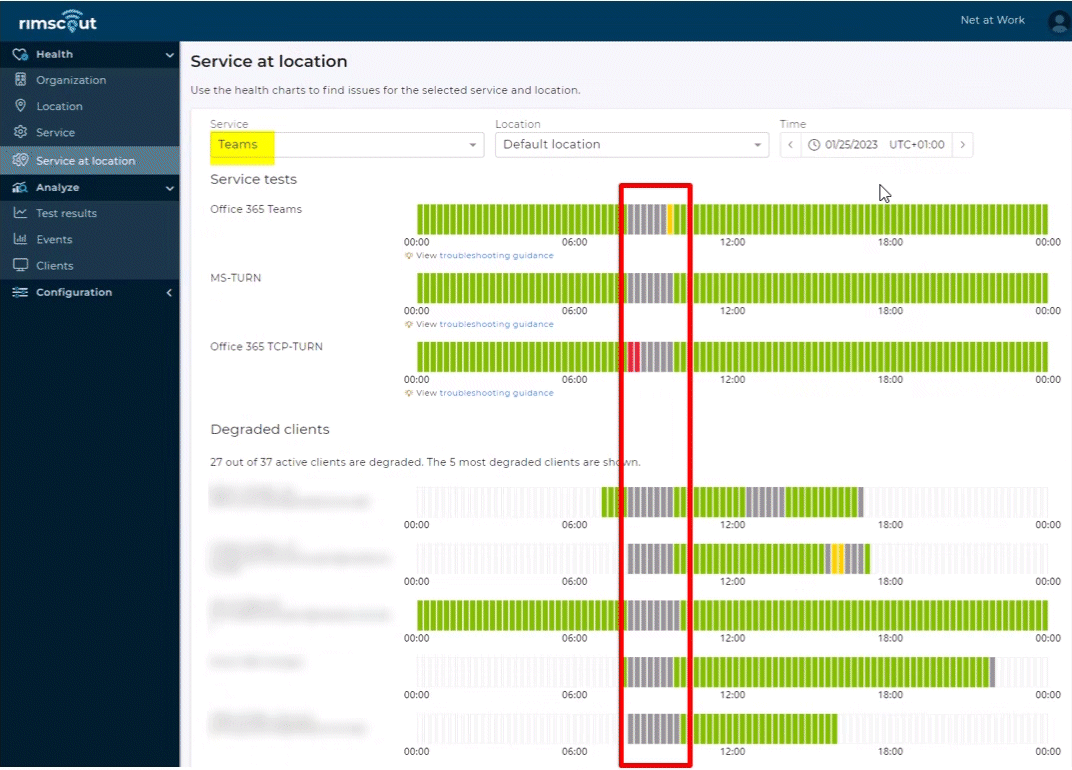1072x770 pixels.
Task: Open Location in the sidebar
Action: tap(90, 106)
